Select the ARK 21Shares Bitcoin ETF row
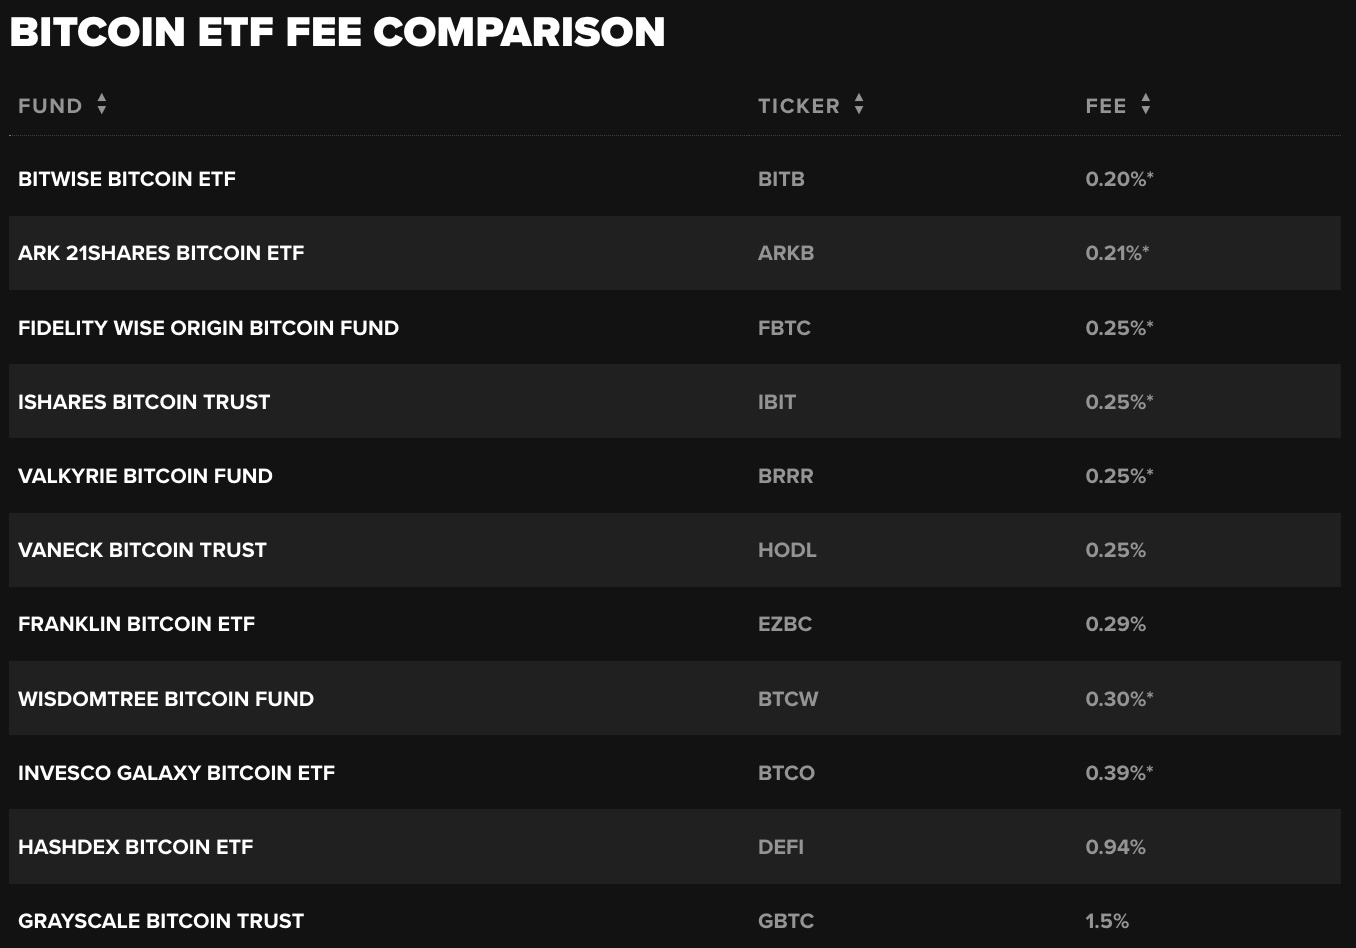Viewport: 1356px width, 948px height. [x=675, y=253]
